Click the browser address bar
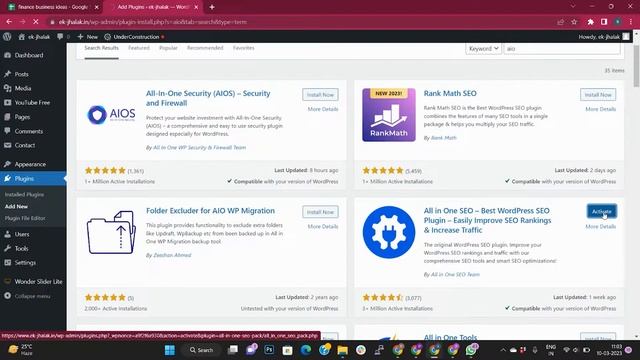Viewport: 640px width, 360px height. (x=302, y=22)
